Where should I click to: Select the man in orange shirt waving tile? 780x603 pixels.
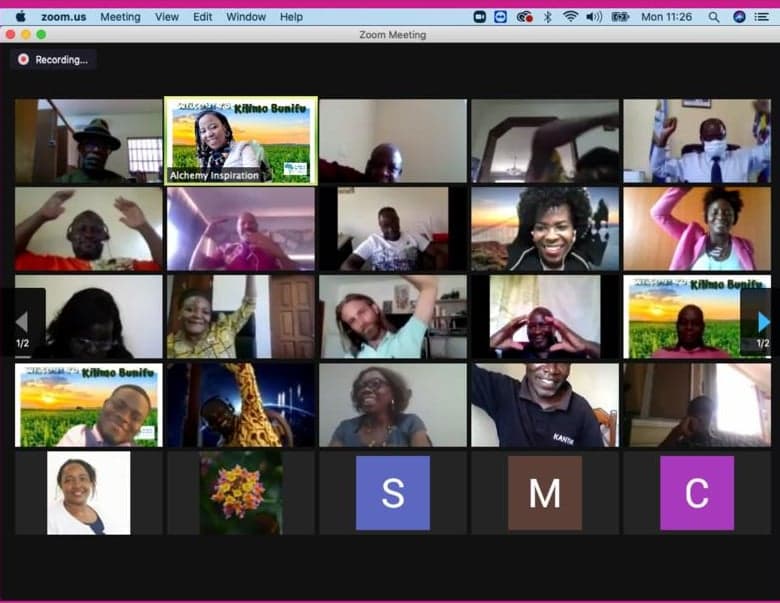(x=89, y=229)
